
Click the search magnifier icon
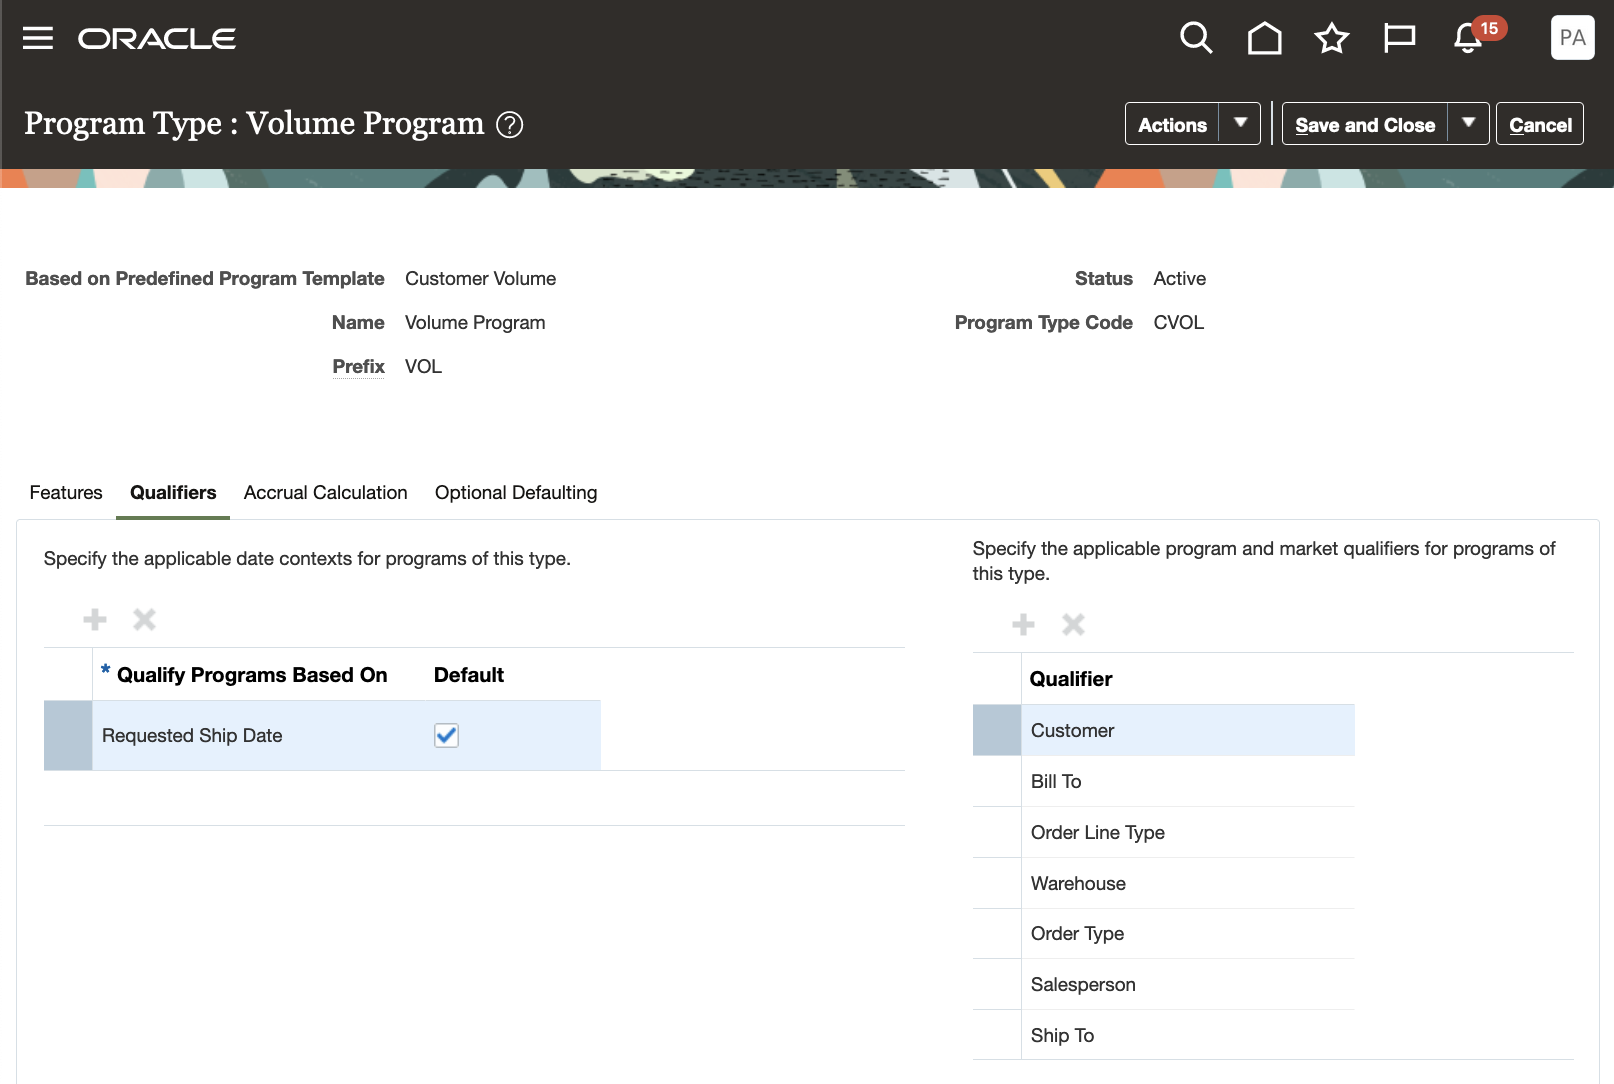1196,38
